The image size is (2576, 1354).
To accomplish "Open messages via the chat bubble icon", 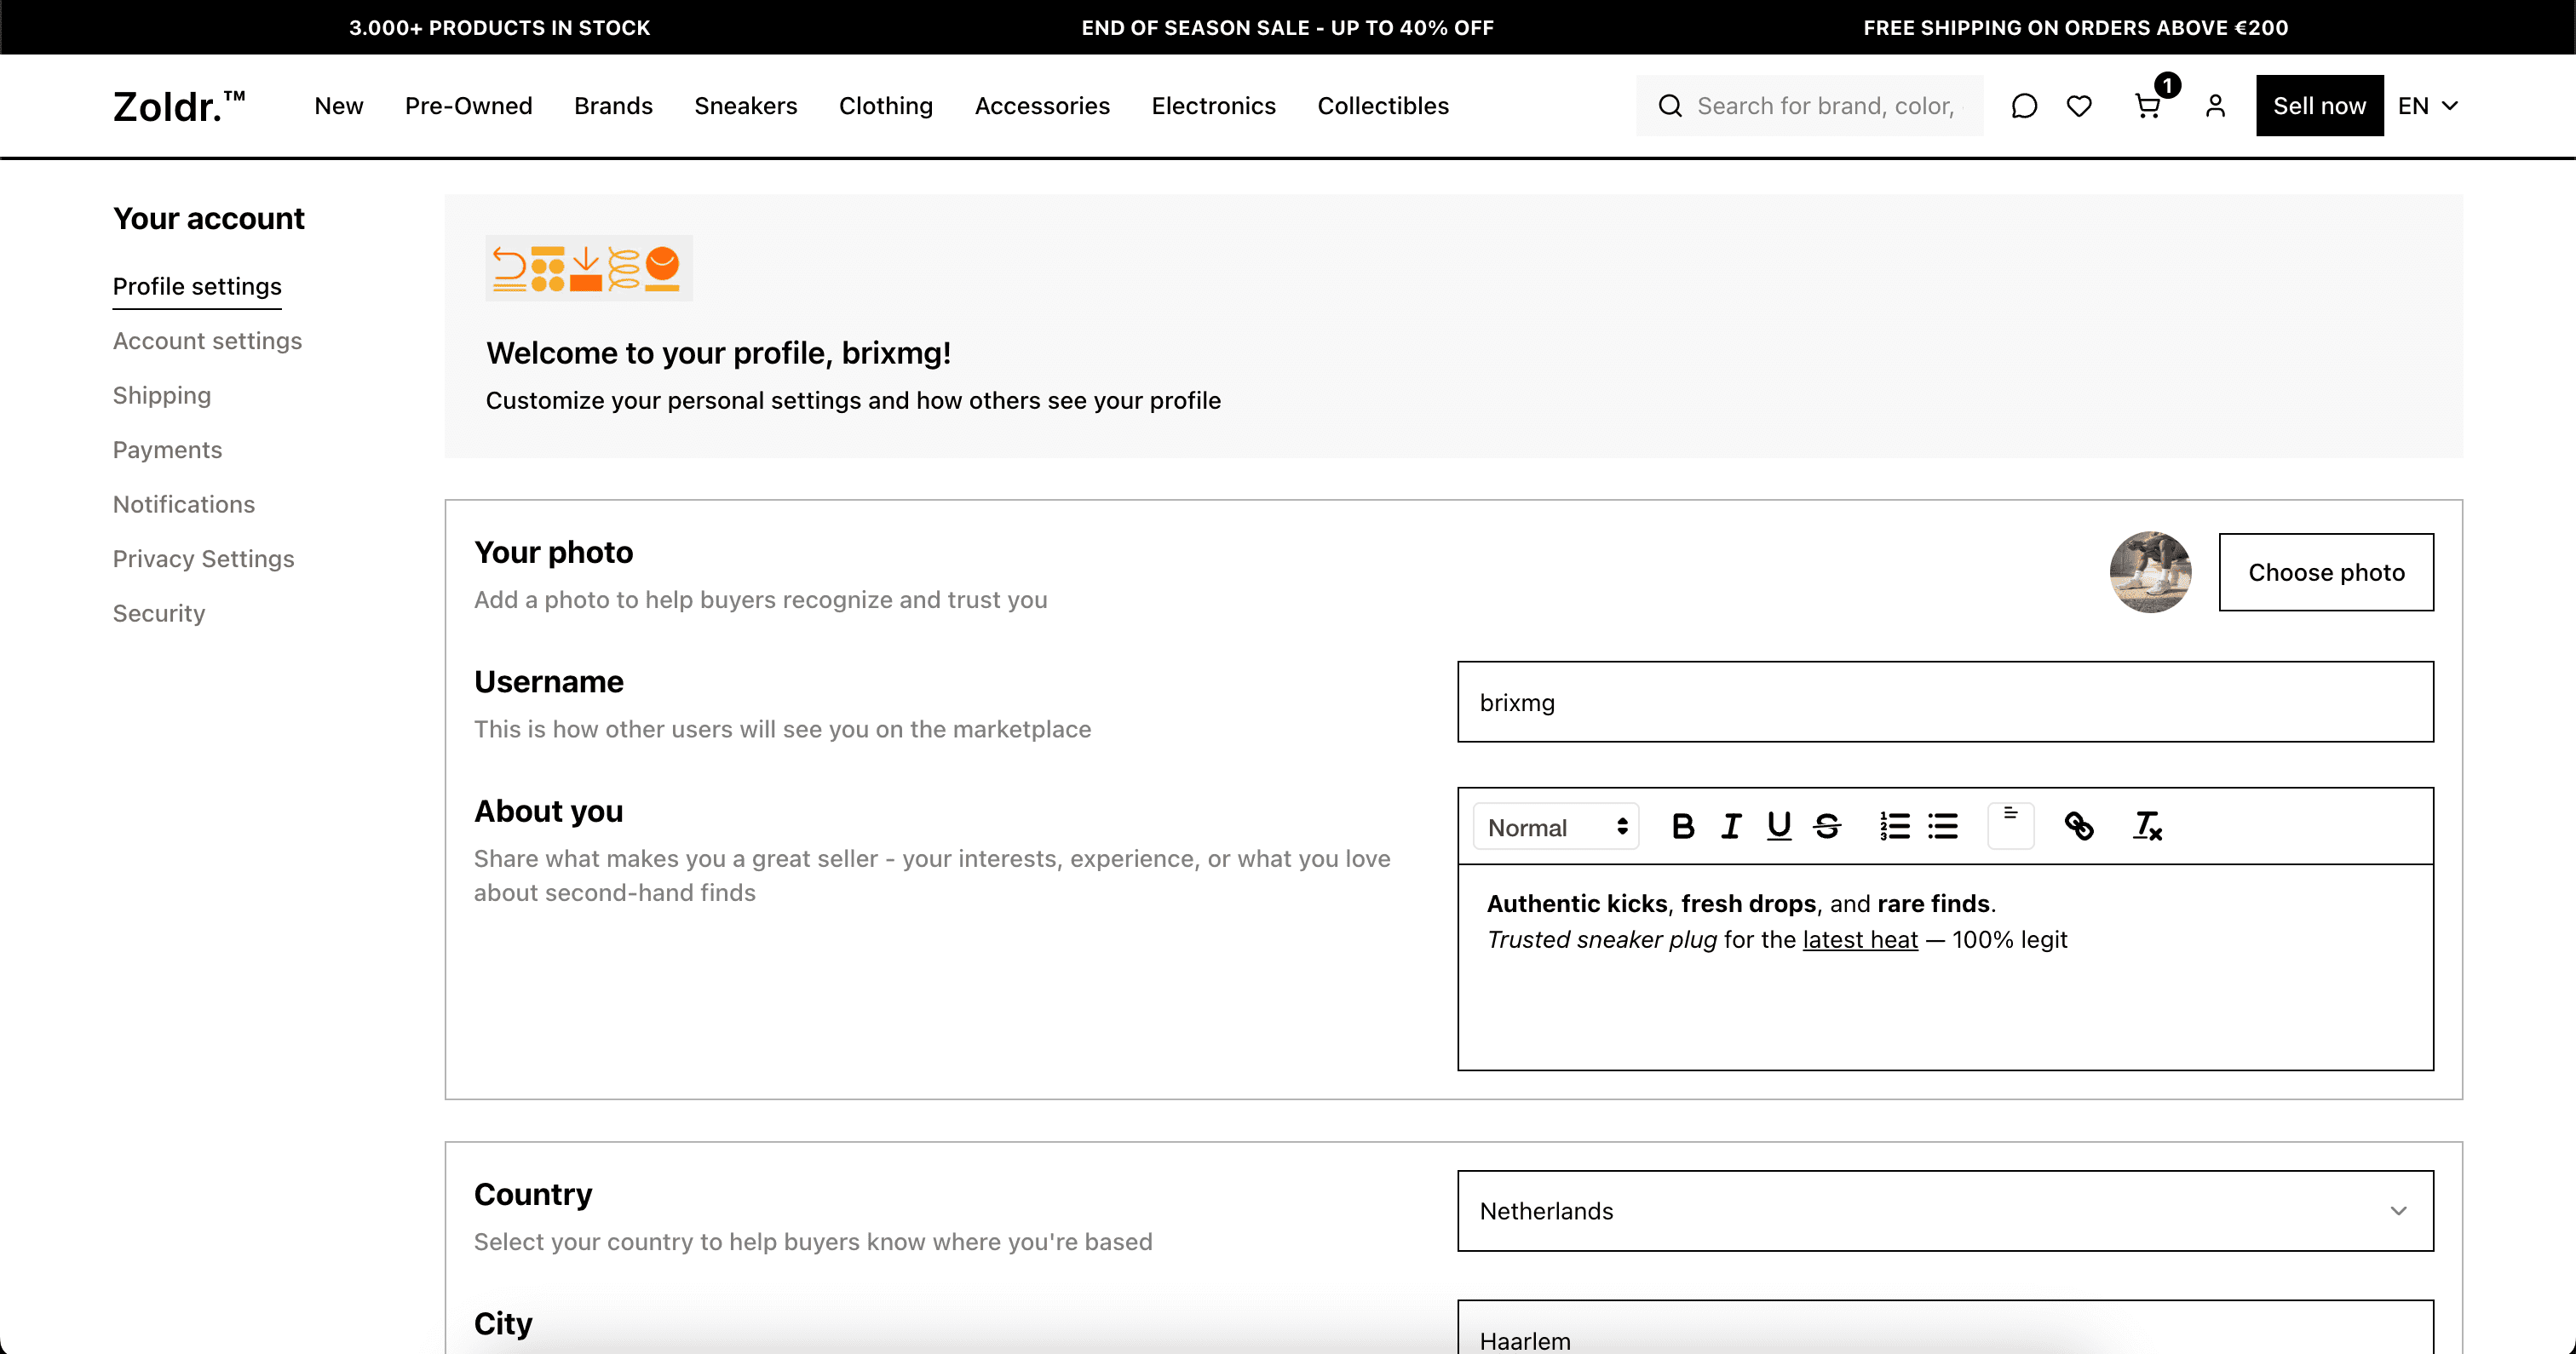I will (x=2024, y=106).
